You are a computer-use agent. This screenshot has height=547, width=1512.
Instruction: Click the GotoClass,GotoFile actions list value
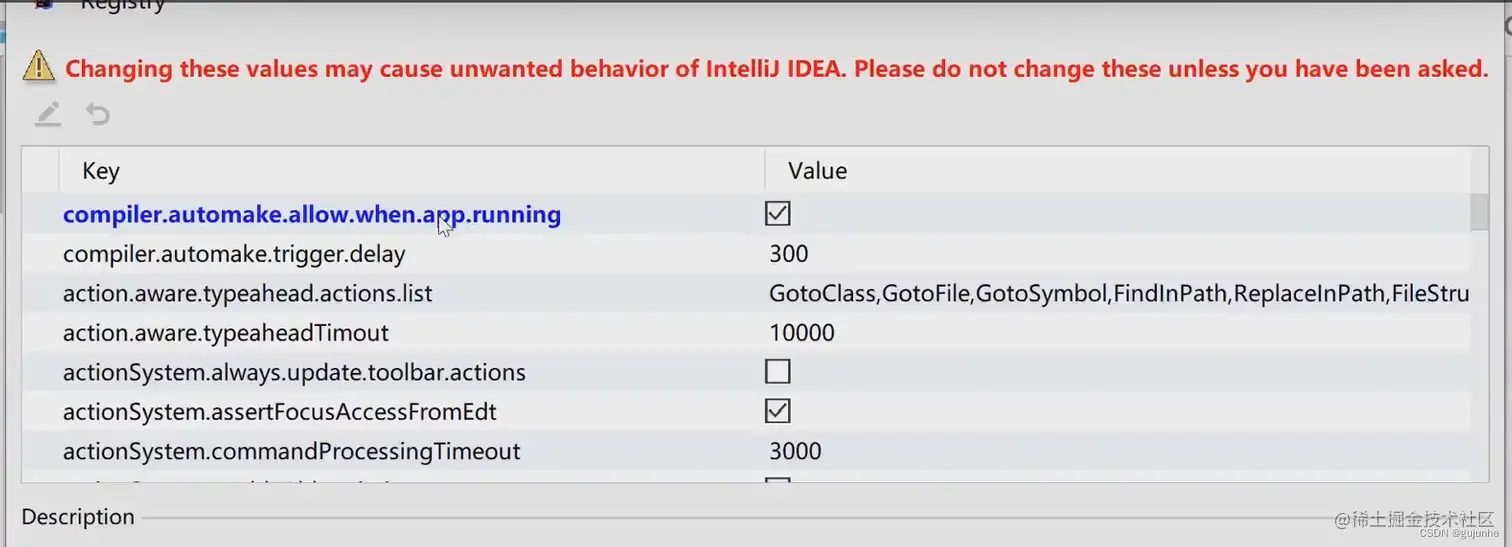pyautogui.click(x=1118, y=294)
